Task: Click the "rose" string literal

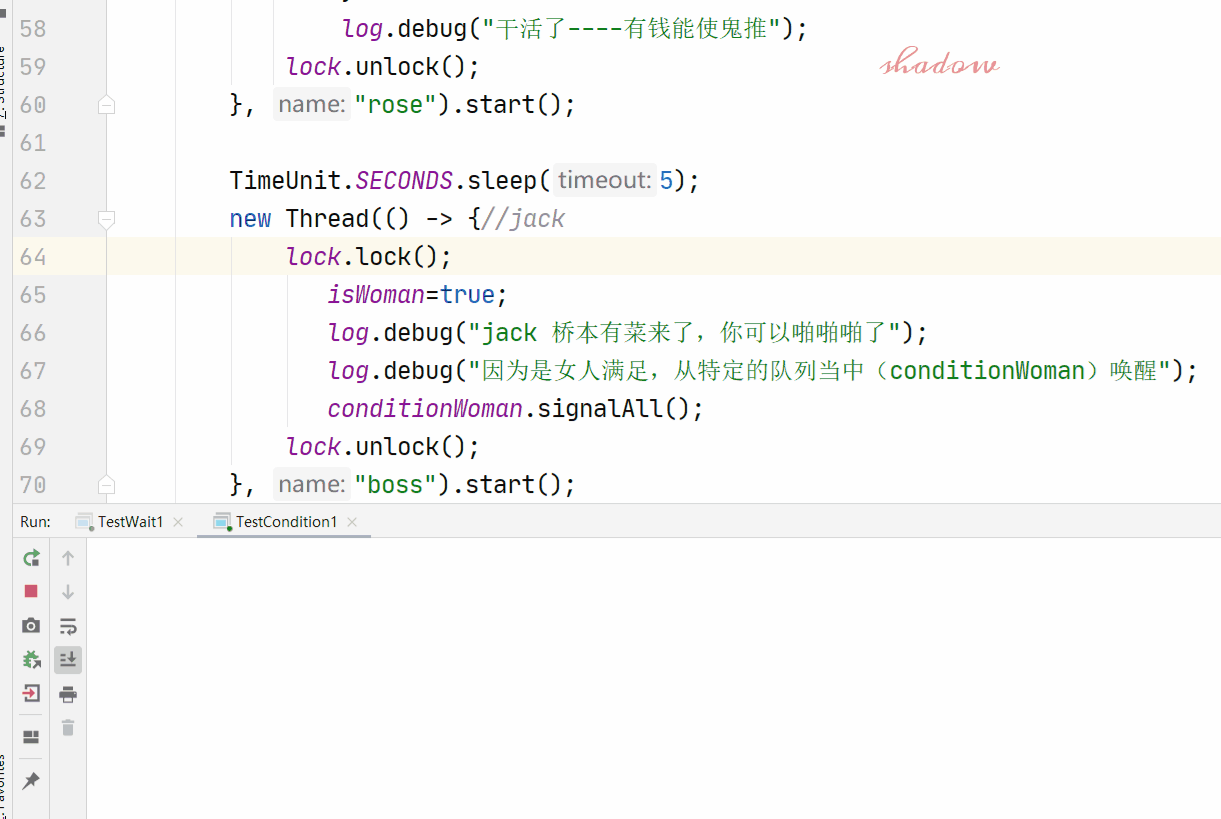Action: pyautogui.click(x=396, y=104)
